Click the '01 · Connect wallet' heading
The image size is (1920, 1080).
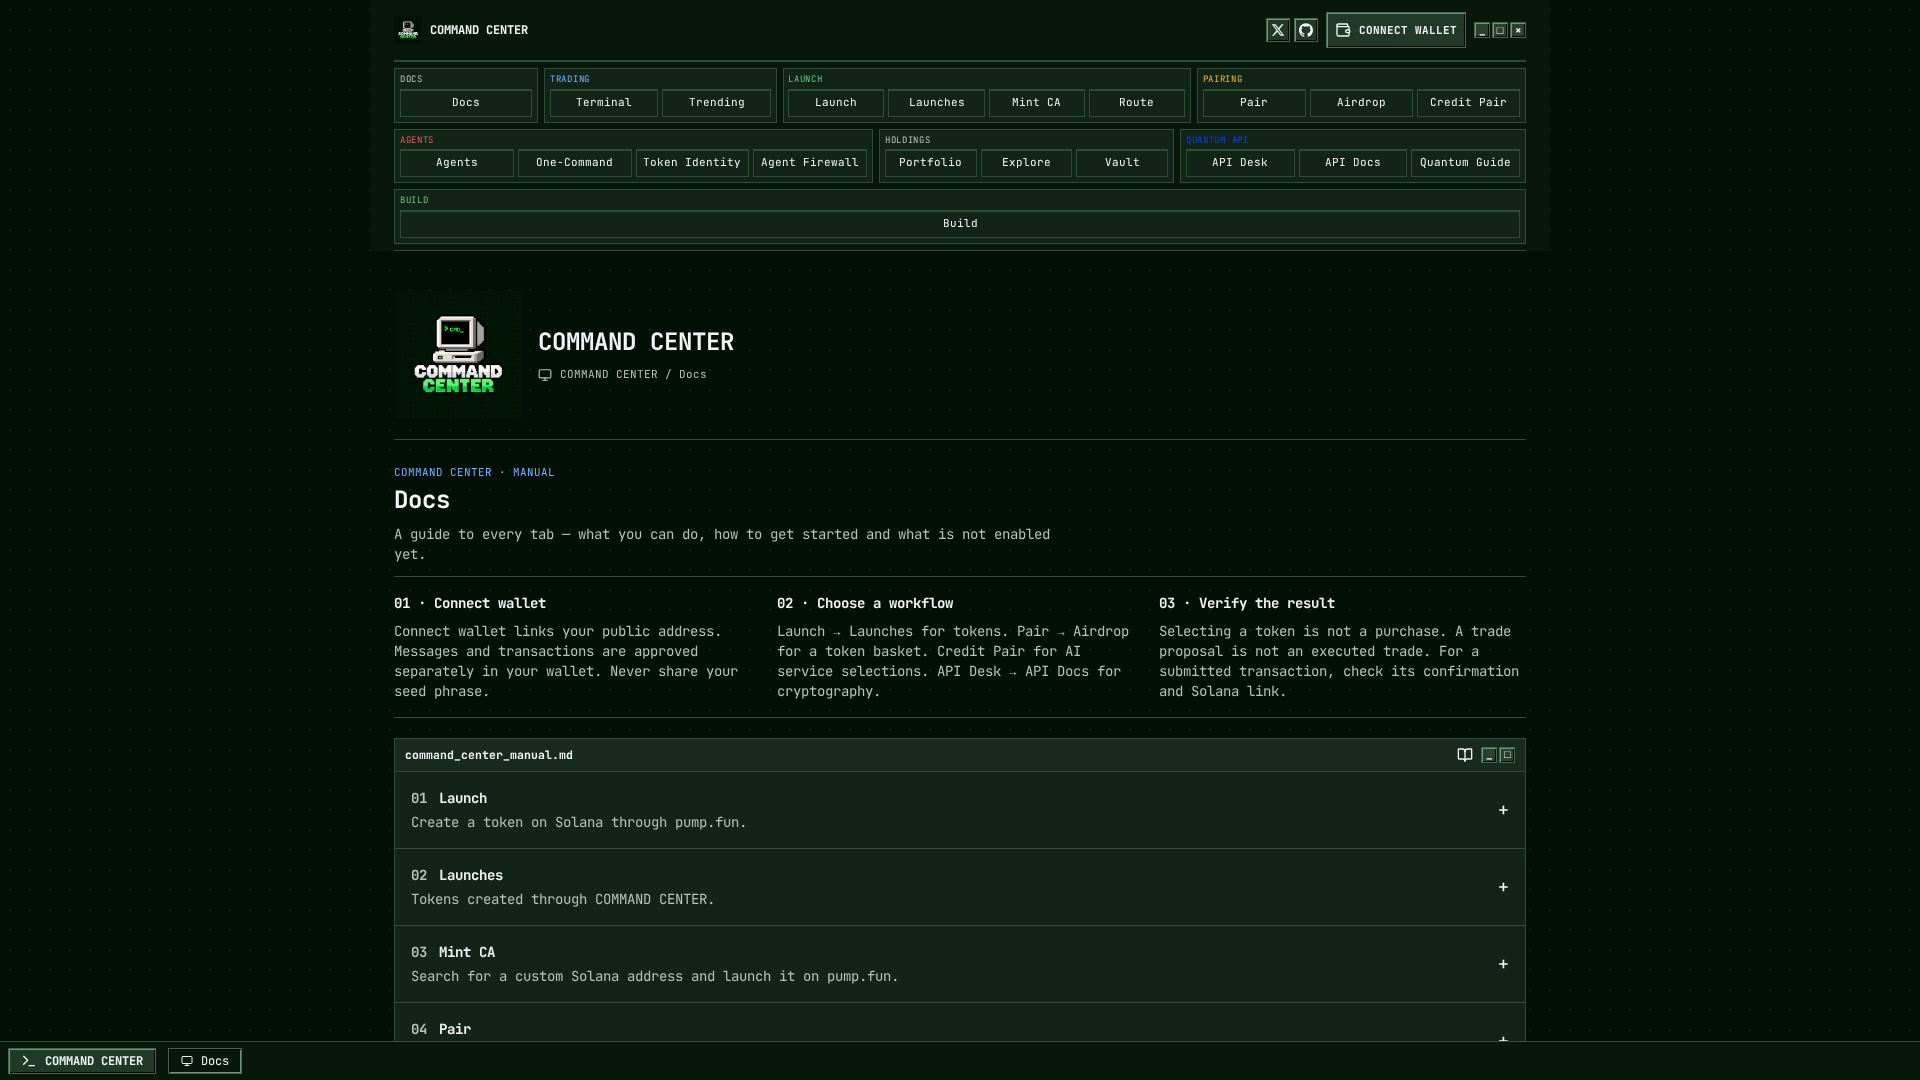point(470,604)
